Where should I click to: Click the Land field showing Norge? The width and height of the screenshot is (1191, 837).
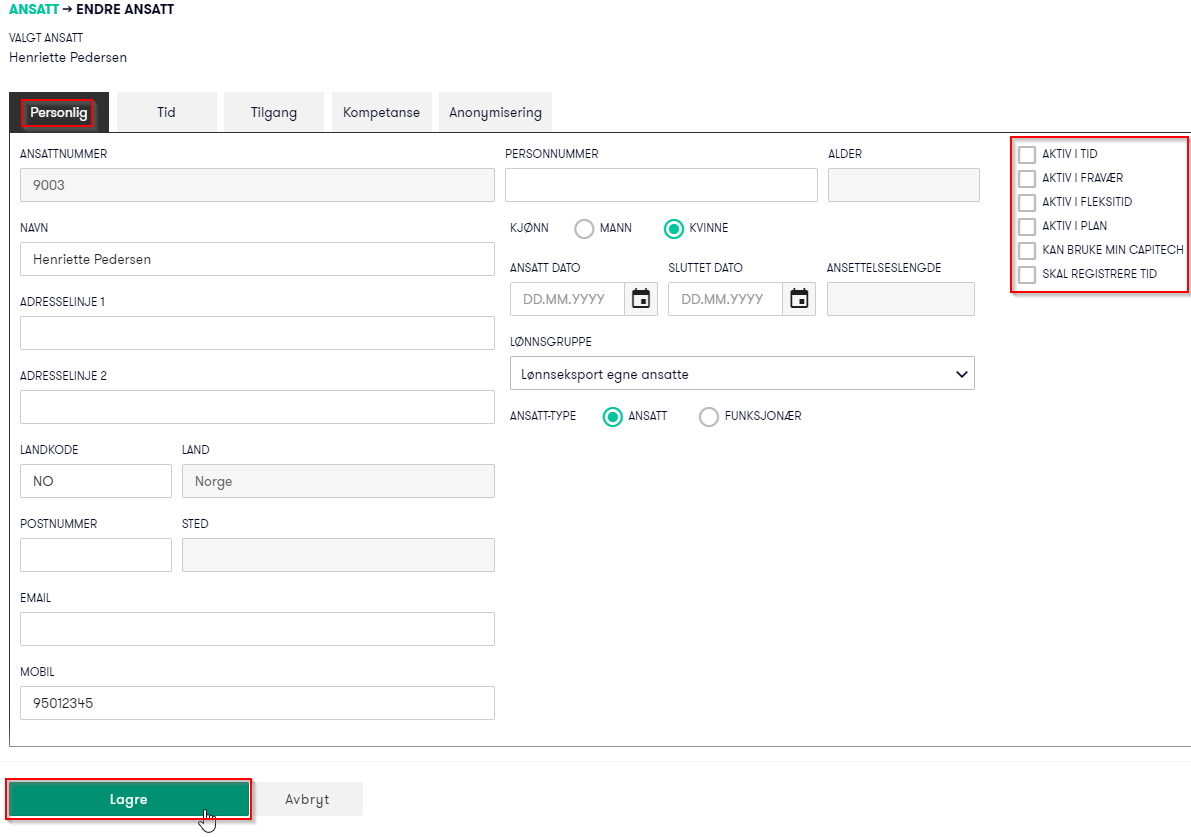(x=338, y=481)
